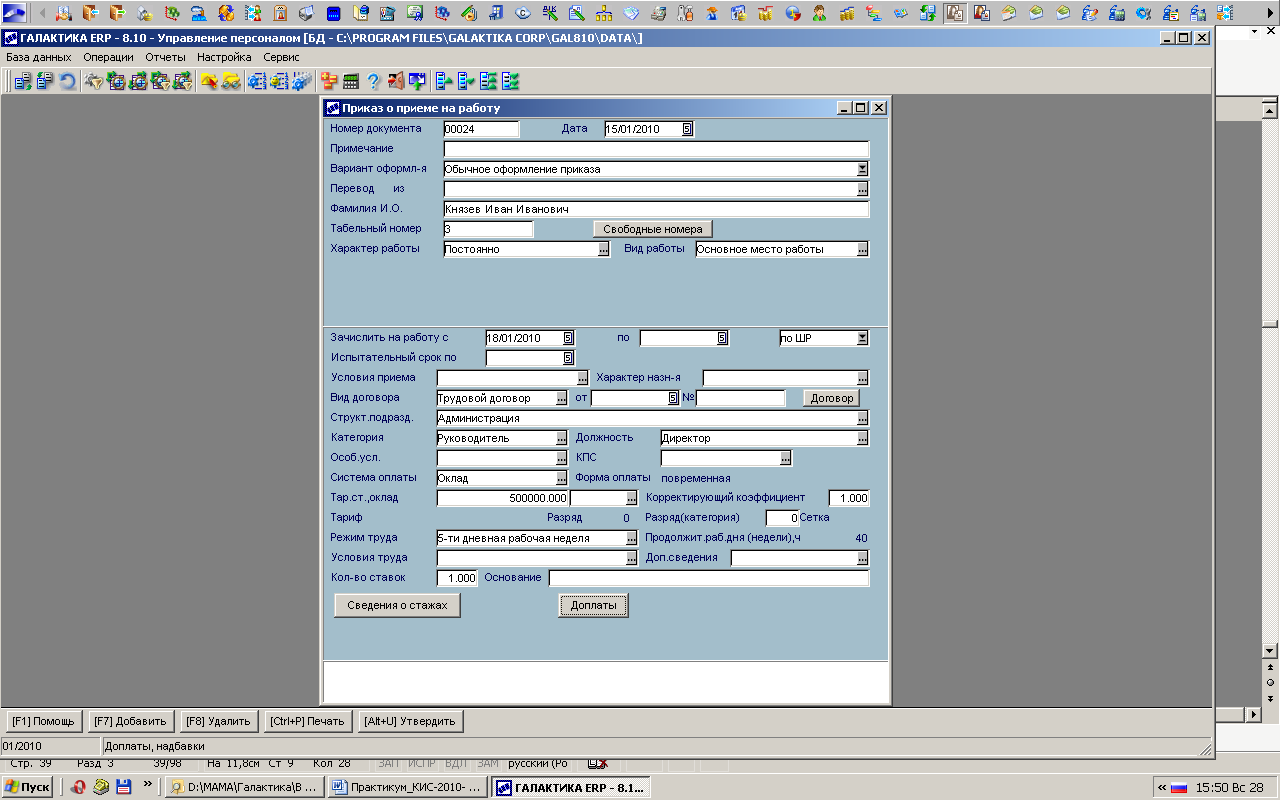
Task: Open calendar picker for contract 'от' date
Action: click(673, 398)
